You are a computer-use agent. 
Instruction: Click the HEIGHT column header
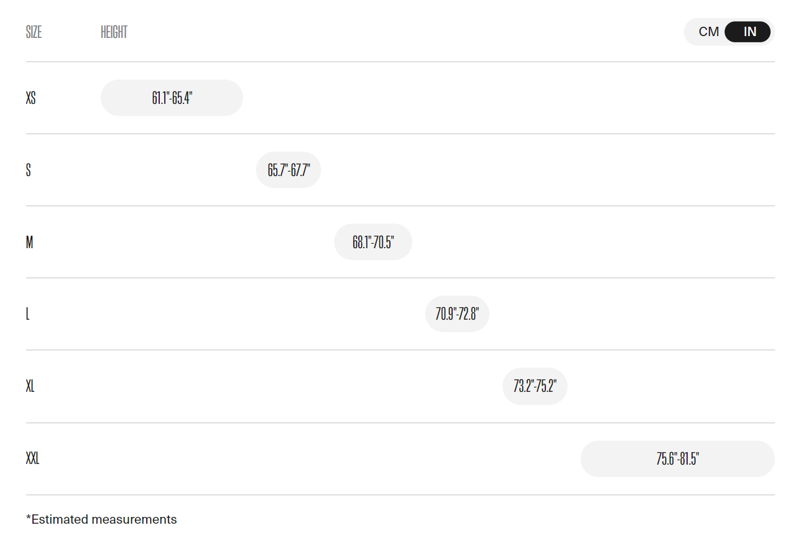114,32
